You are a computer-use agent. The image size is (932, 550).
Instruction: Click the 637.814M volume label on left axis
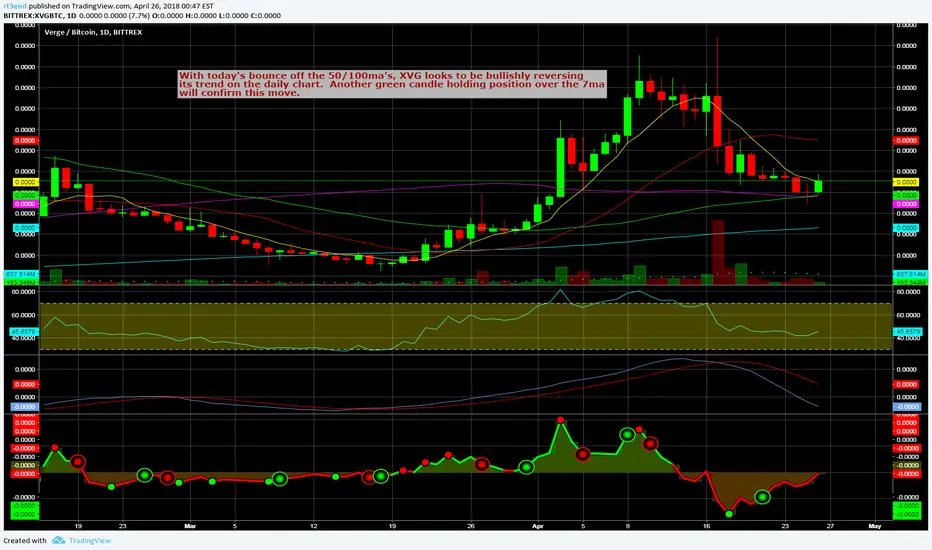coord(22,274)
